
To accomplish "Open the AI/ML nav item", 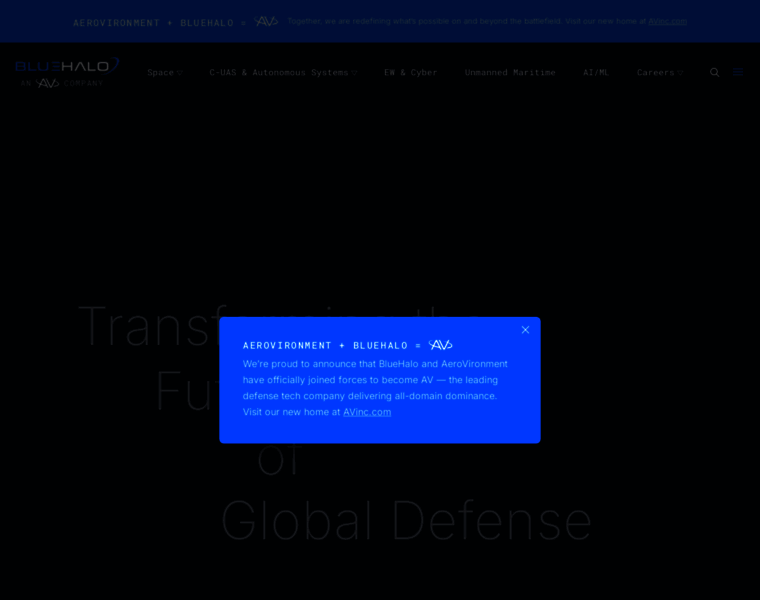I will pyautogui.click(x=596, y=73).
